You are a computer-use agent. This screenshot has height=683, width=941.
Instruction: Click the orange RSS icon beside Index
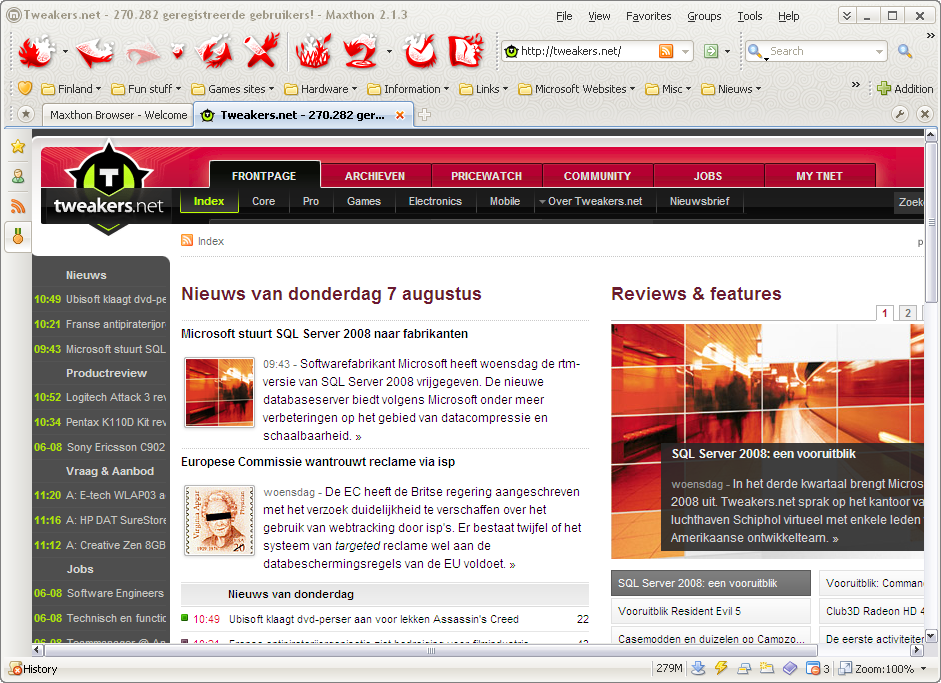187,241
